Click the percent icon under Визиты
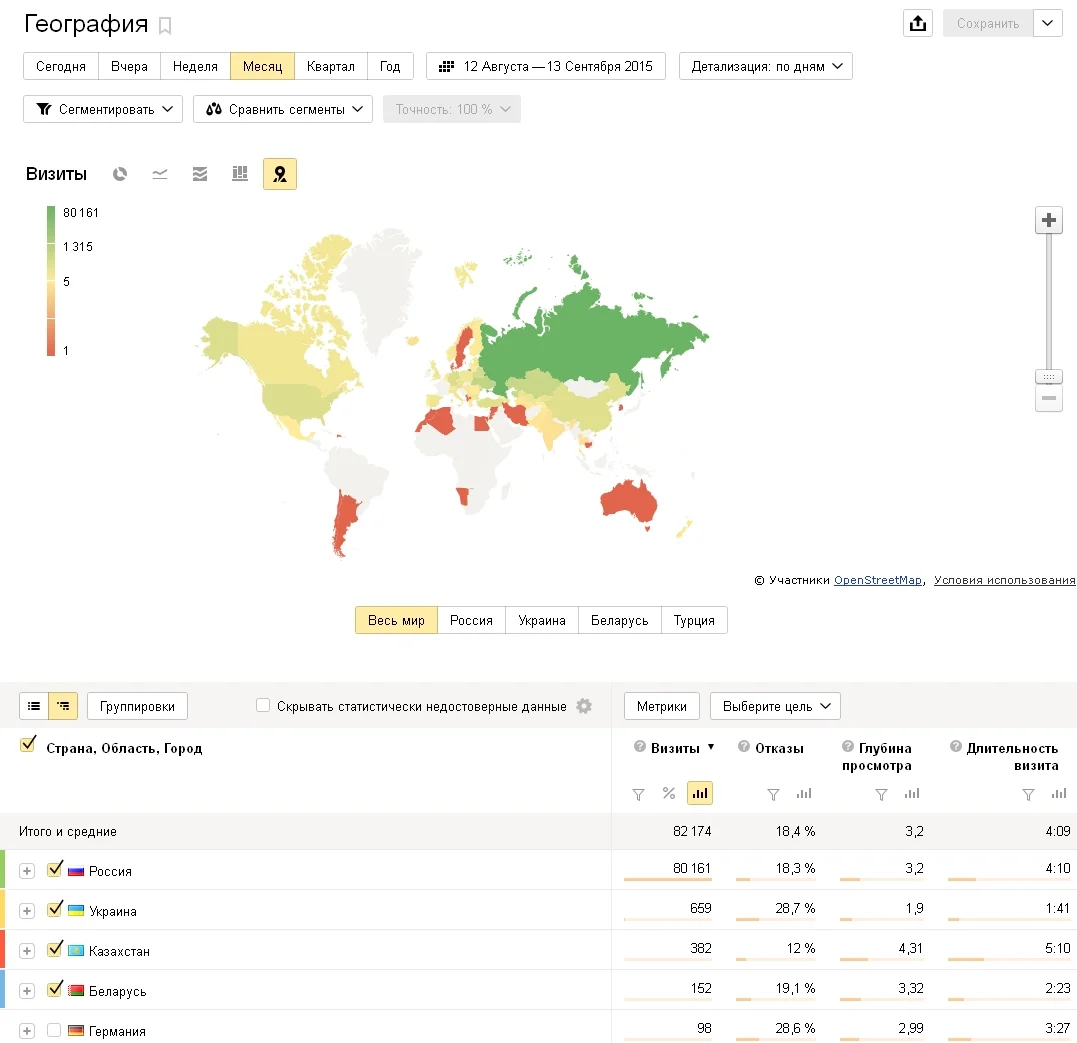The width and height of the screenshot is (1077, 1043). [x=669, y=793]
